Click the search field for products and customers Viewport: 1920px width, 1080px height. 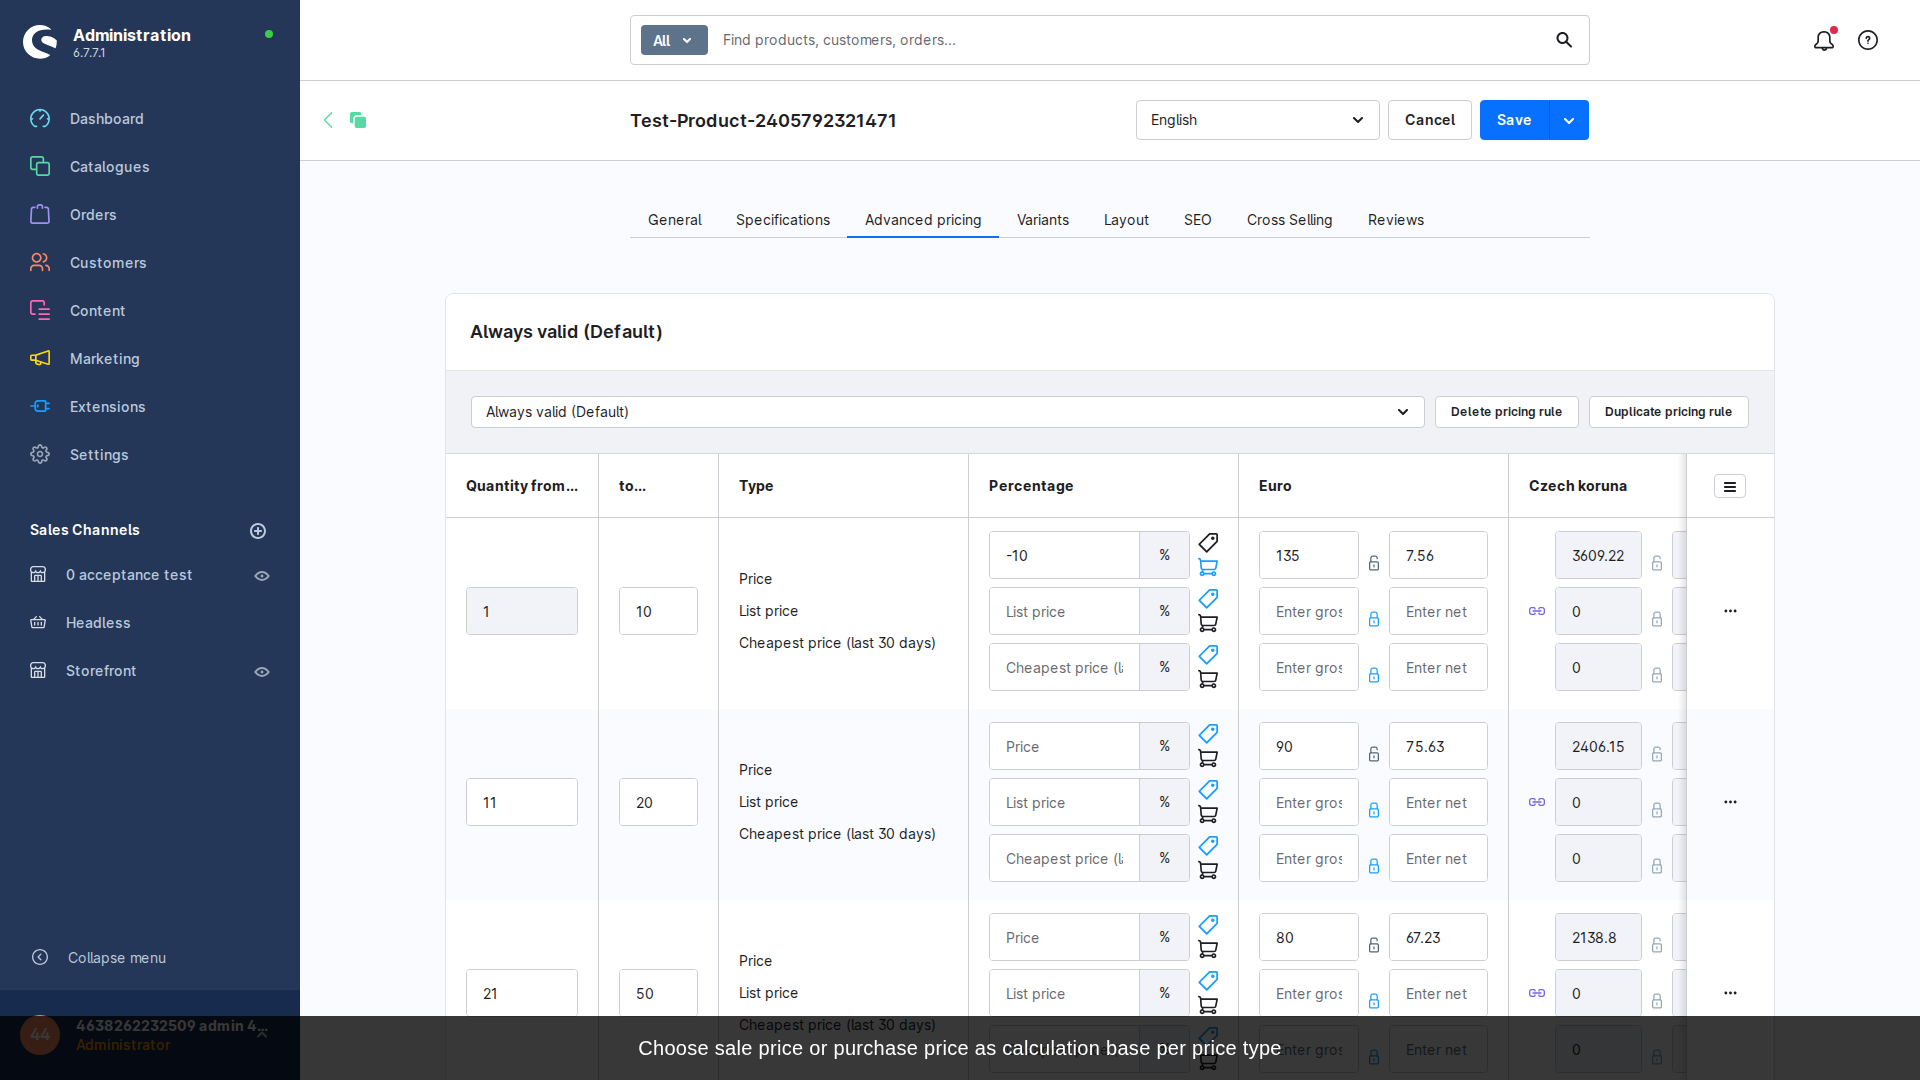pos(1130,40)
